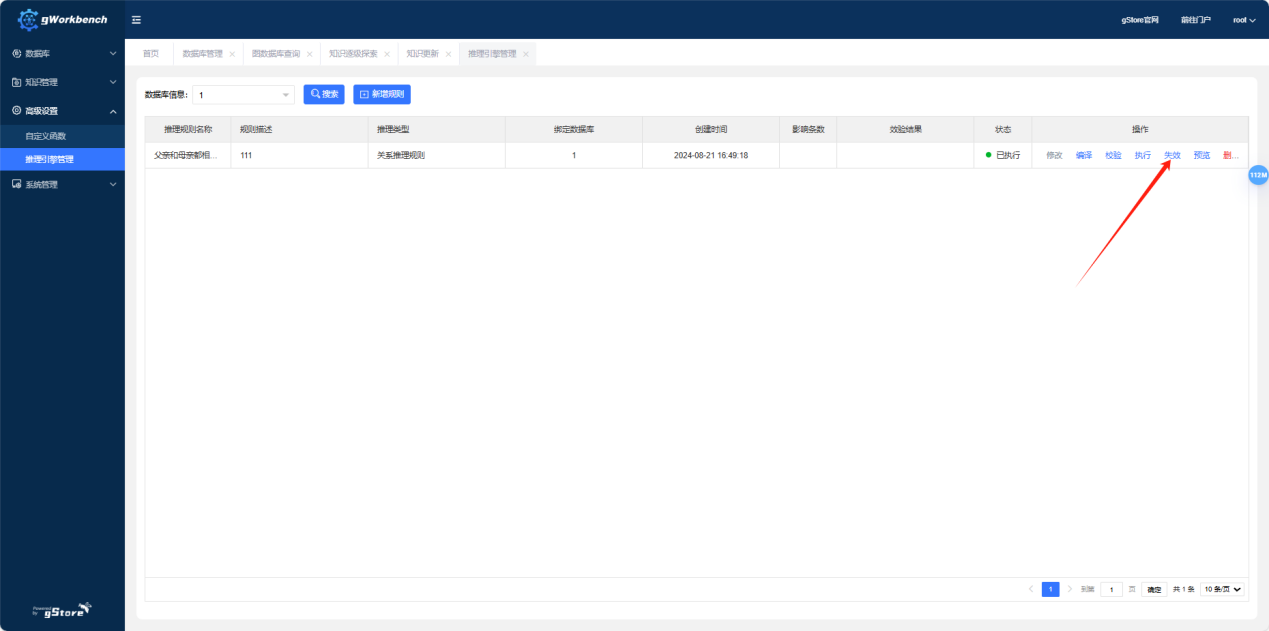Go to previous page arrow
1269x631 pixels.
pyautogui.click(x=1031, y=589)
